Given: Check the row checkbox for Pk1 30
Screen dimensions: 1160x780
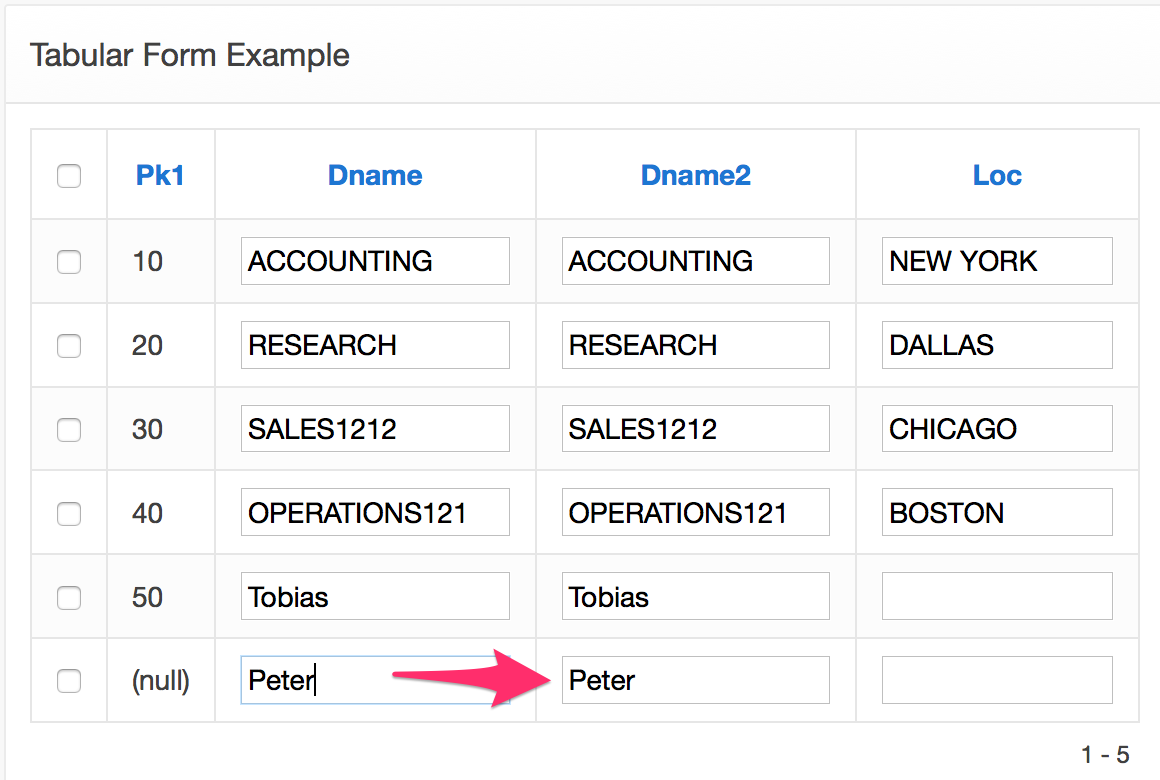Looking at the screenshot, I should coord(69,428).
